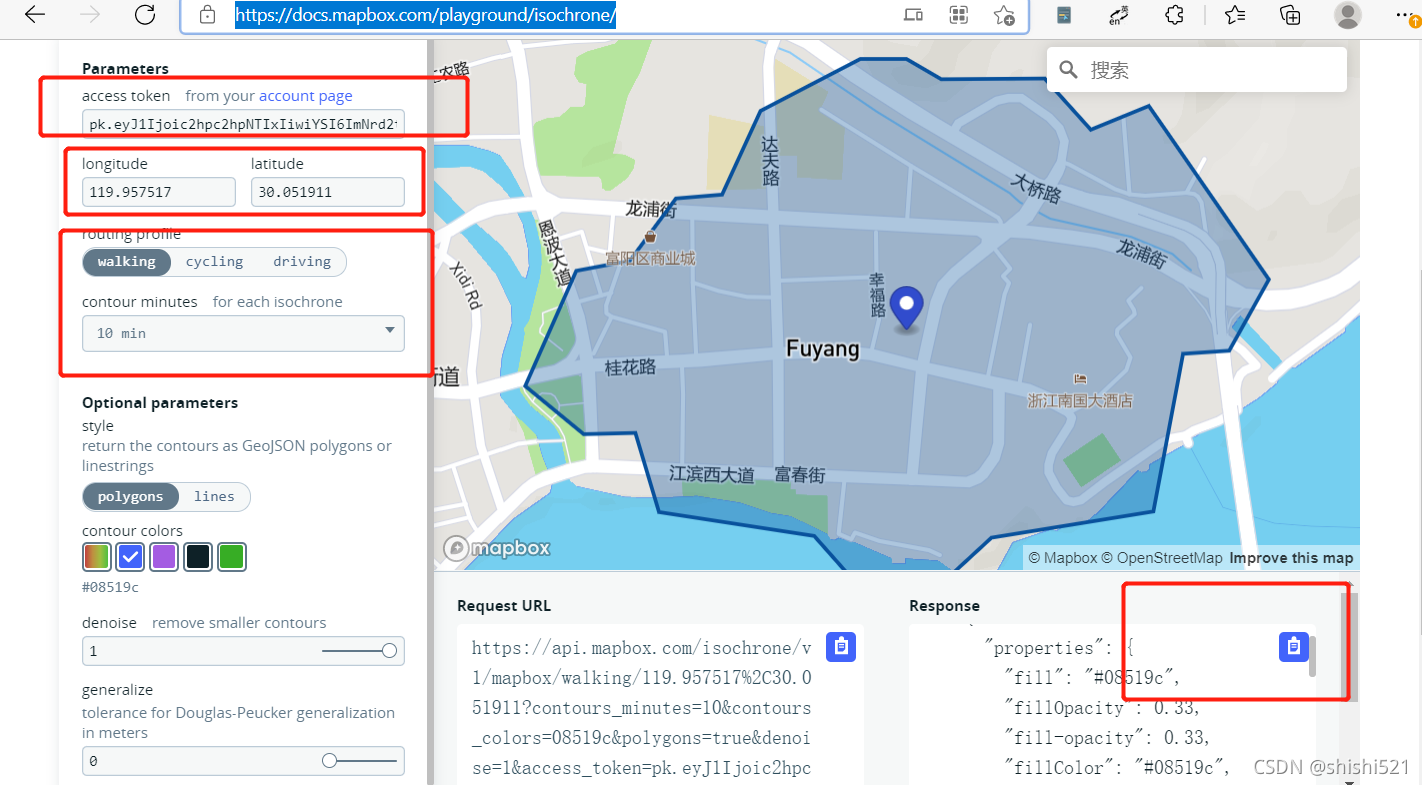Open the browser Settings and more menu
The width and height of the screenshot is (1422, 785).
tap(1406, 15)
